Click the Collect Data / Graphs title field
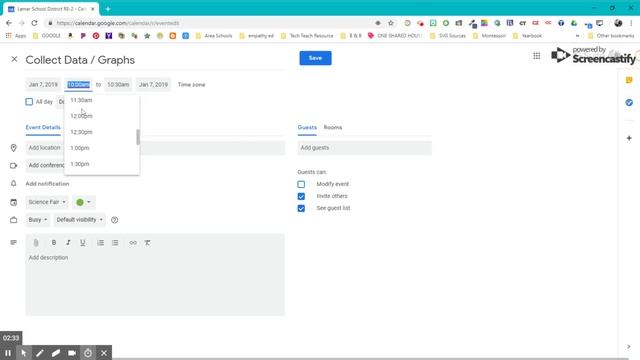The width and height of the screenshot is (640, 360). (x=155, y=60)
